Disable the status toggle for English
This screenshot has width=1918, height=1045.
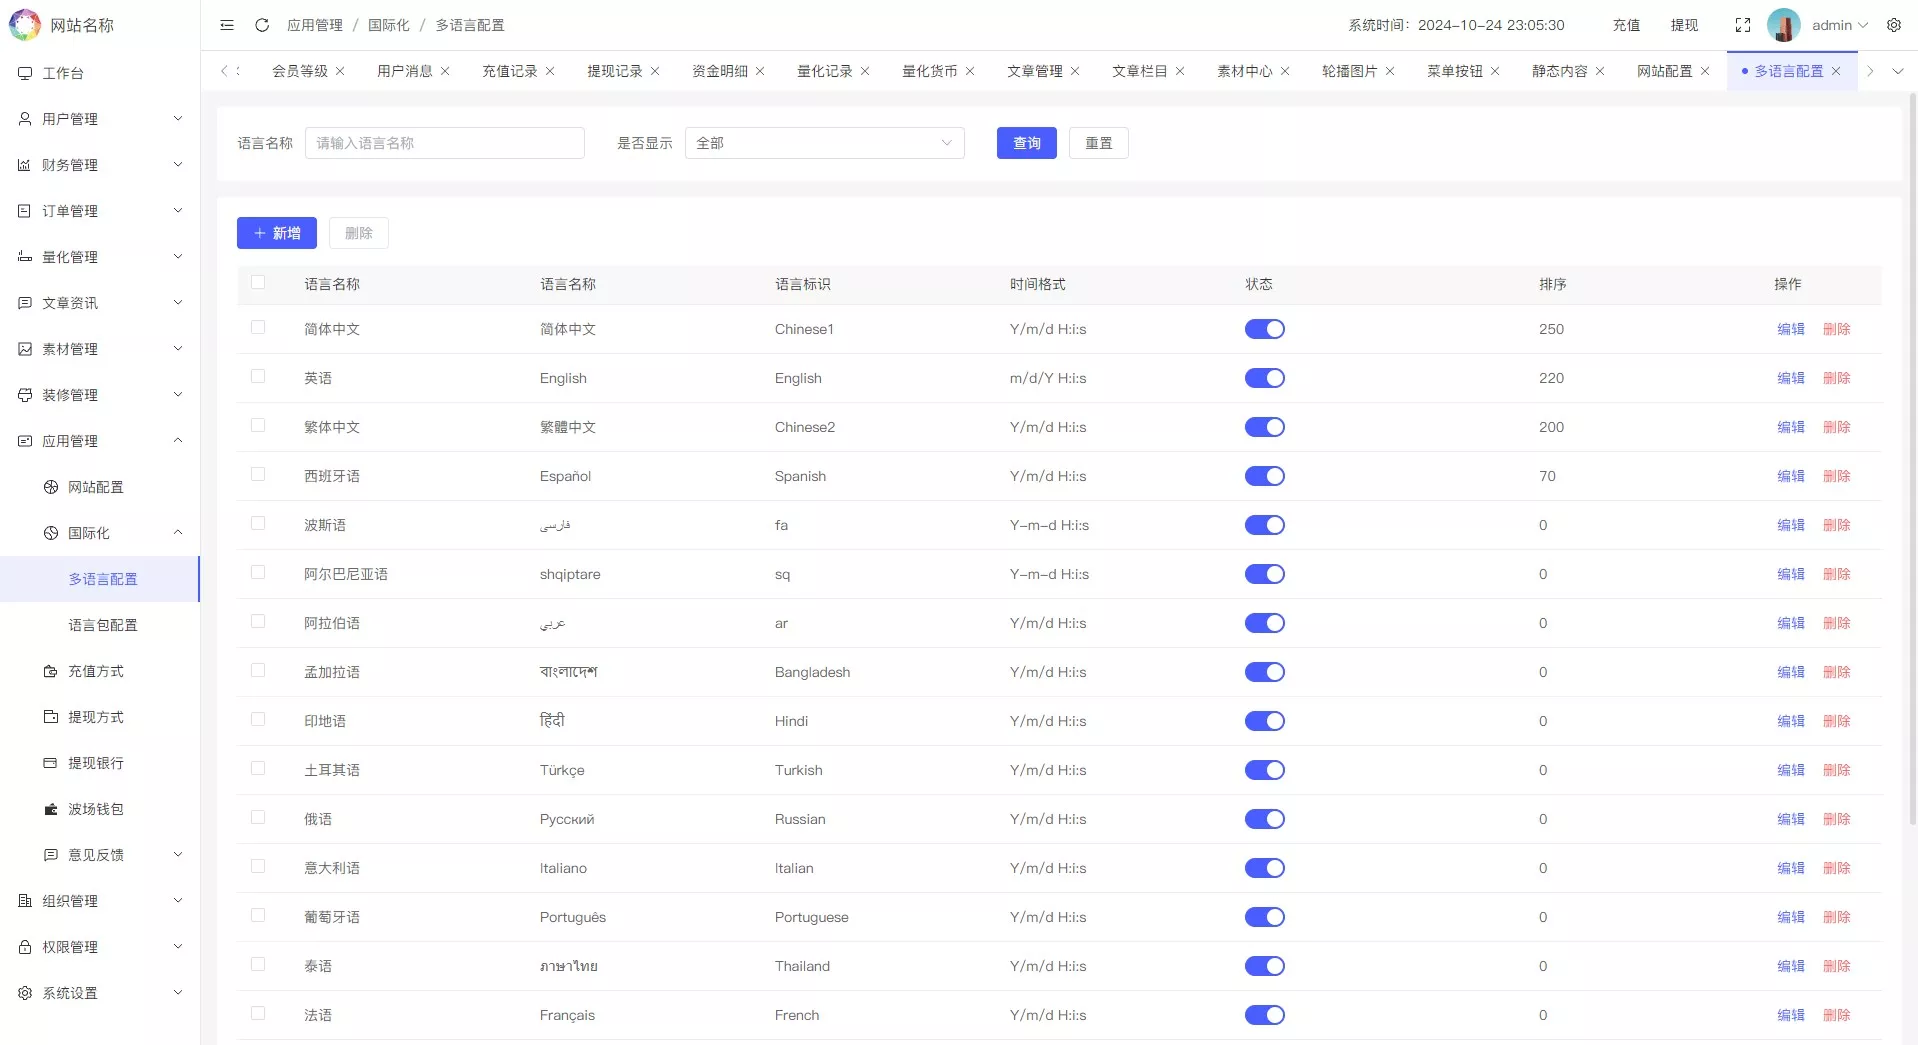(x=1264, y=378)
